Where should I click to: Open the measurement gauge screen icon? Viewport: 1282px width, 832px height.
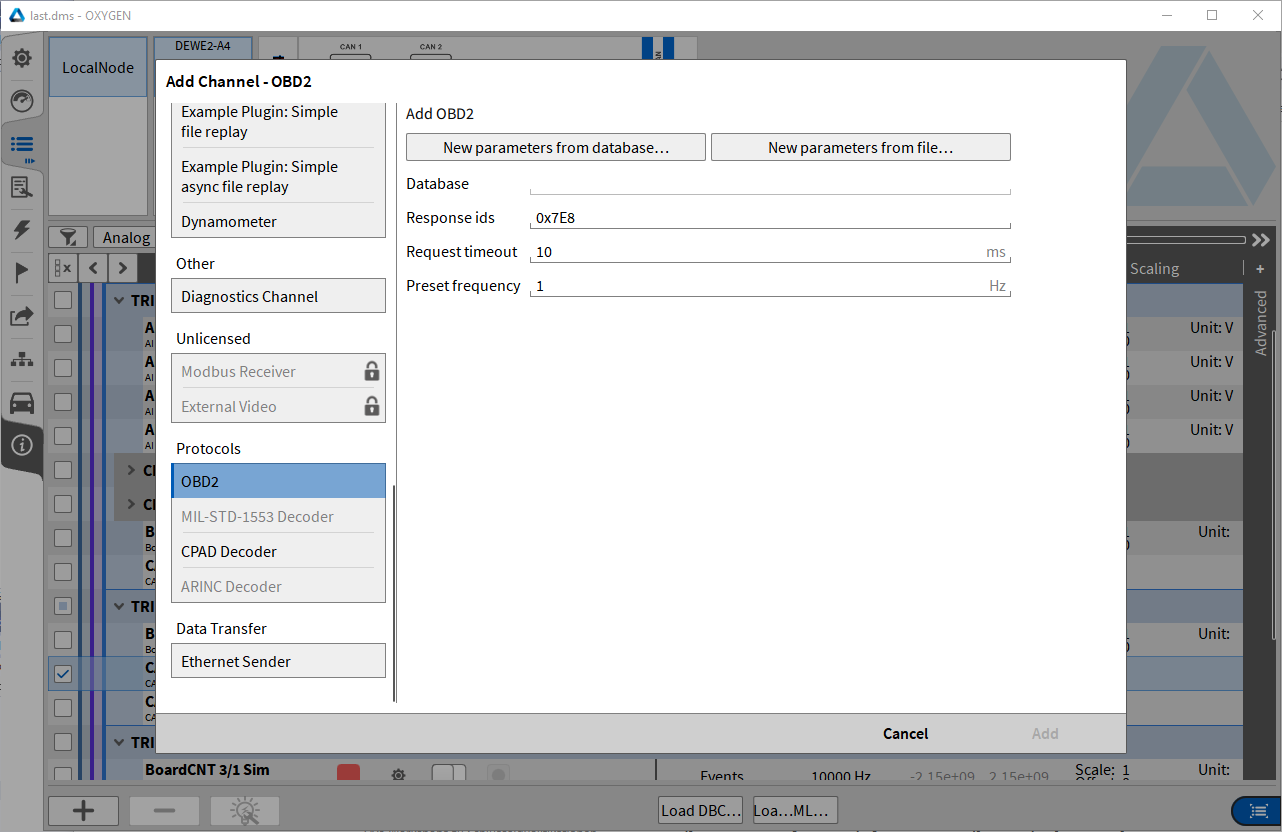[x=21, y=101]
